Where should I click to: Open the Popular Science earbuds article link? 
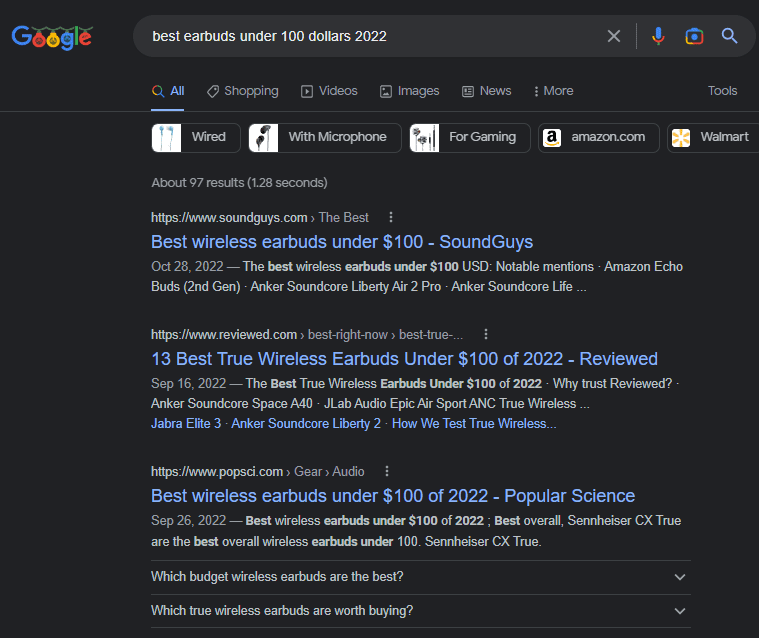pos(393,496)
